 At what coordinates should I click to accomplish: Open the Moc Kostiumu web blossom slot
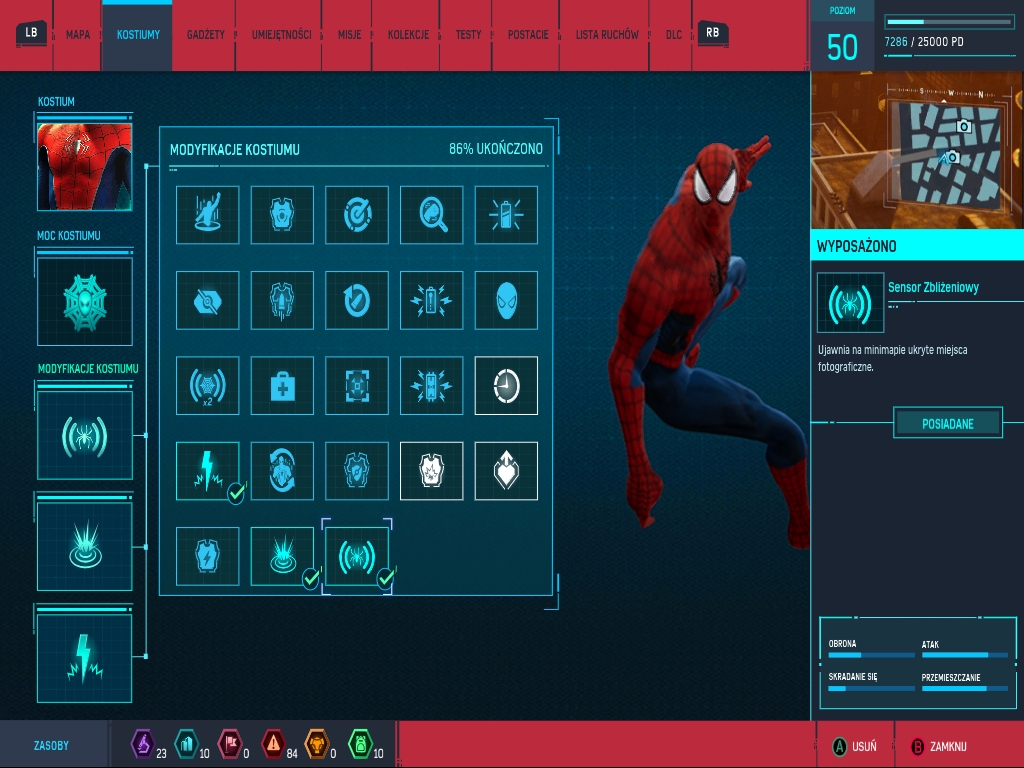coord(85,301)
